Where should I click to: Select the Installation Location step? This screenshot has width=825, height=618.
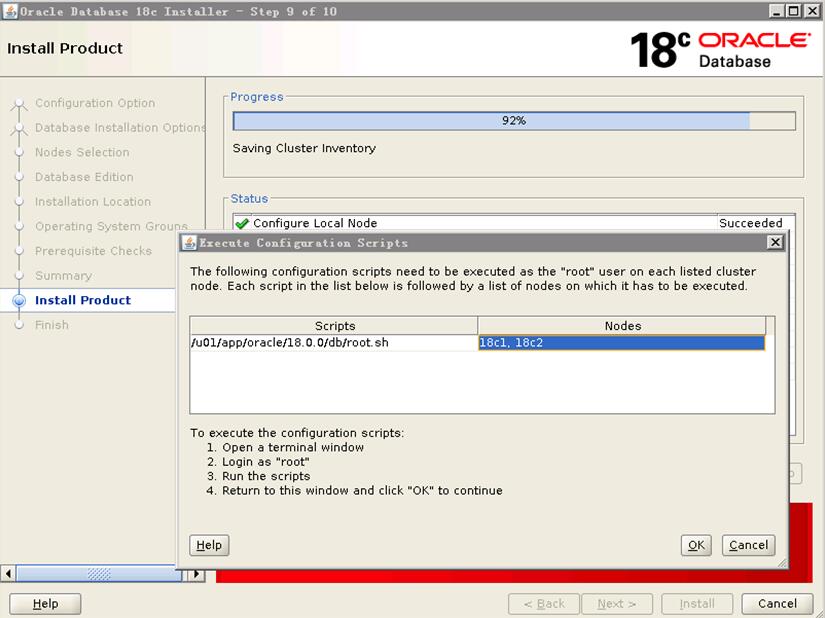(x=93, y=202)
